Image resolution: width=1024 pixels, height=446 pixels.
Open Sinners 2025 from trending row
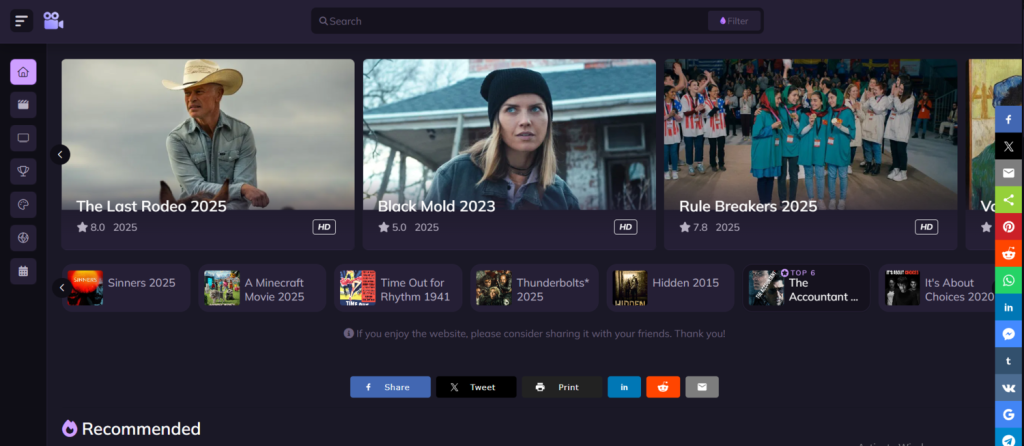pos(127,288)
